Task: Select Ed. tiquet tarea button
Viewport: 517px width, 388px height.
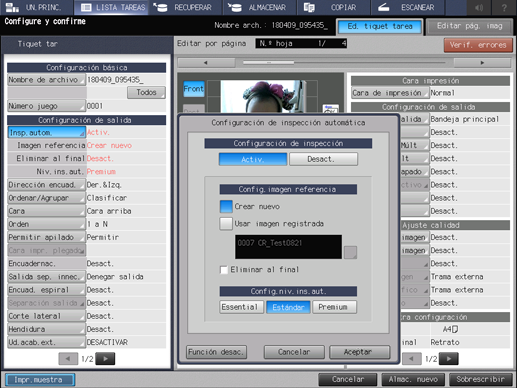Action: click(x=380, y=26)
